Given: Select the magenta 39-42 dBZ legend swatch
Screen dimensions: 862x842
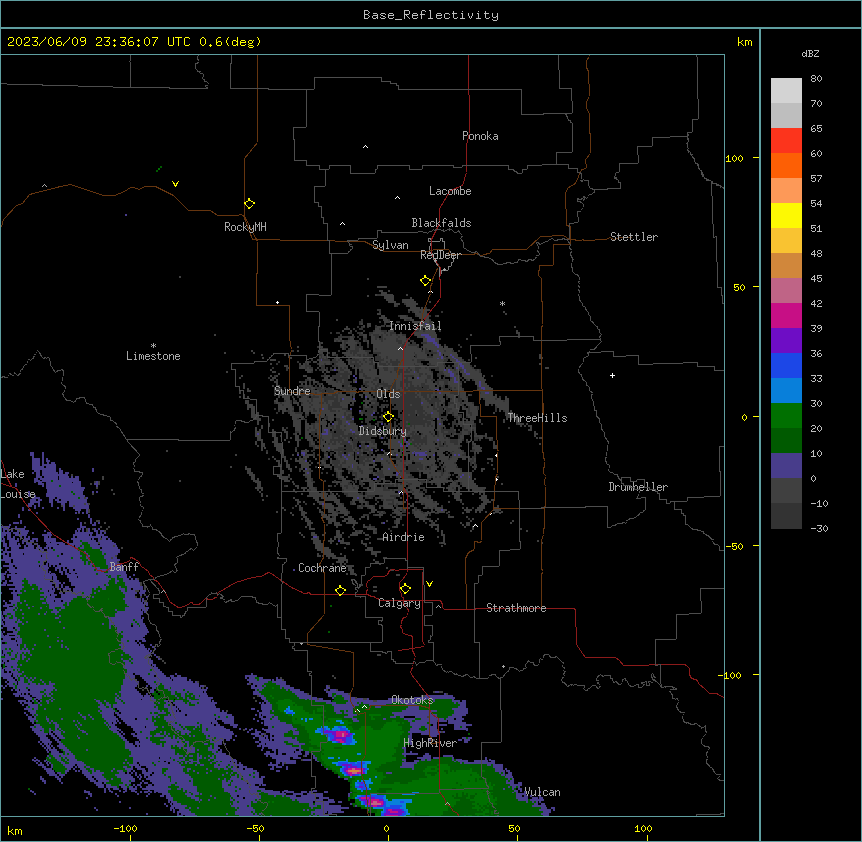Looking at the screenshot, I should [x=786, y=315].
